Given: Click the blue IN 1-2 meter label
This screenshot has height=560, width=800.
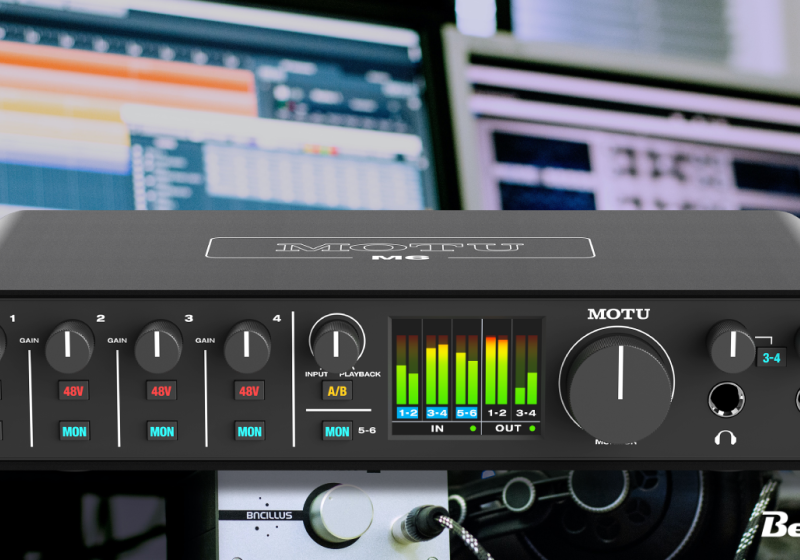Looking at the screenshot, I should click(x=408, y=413).
